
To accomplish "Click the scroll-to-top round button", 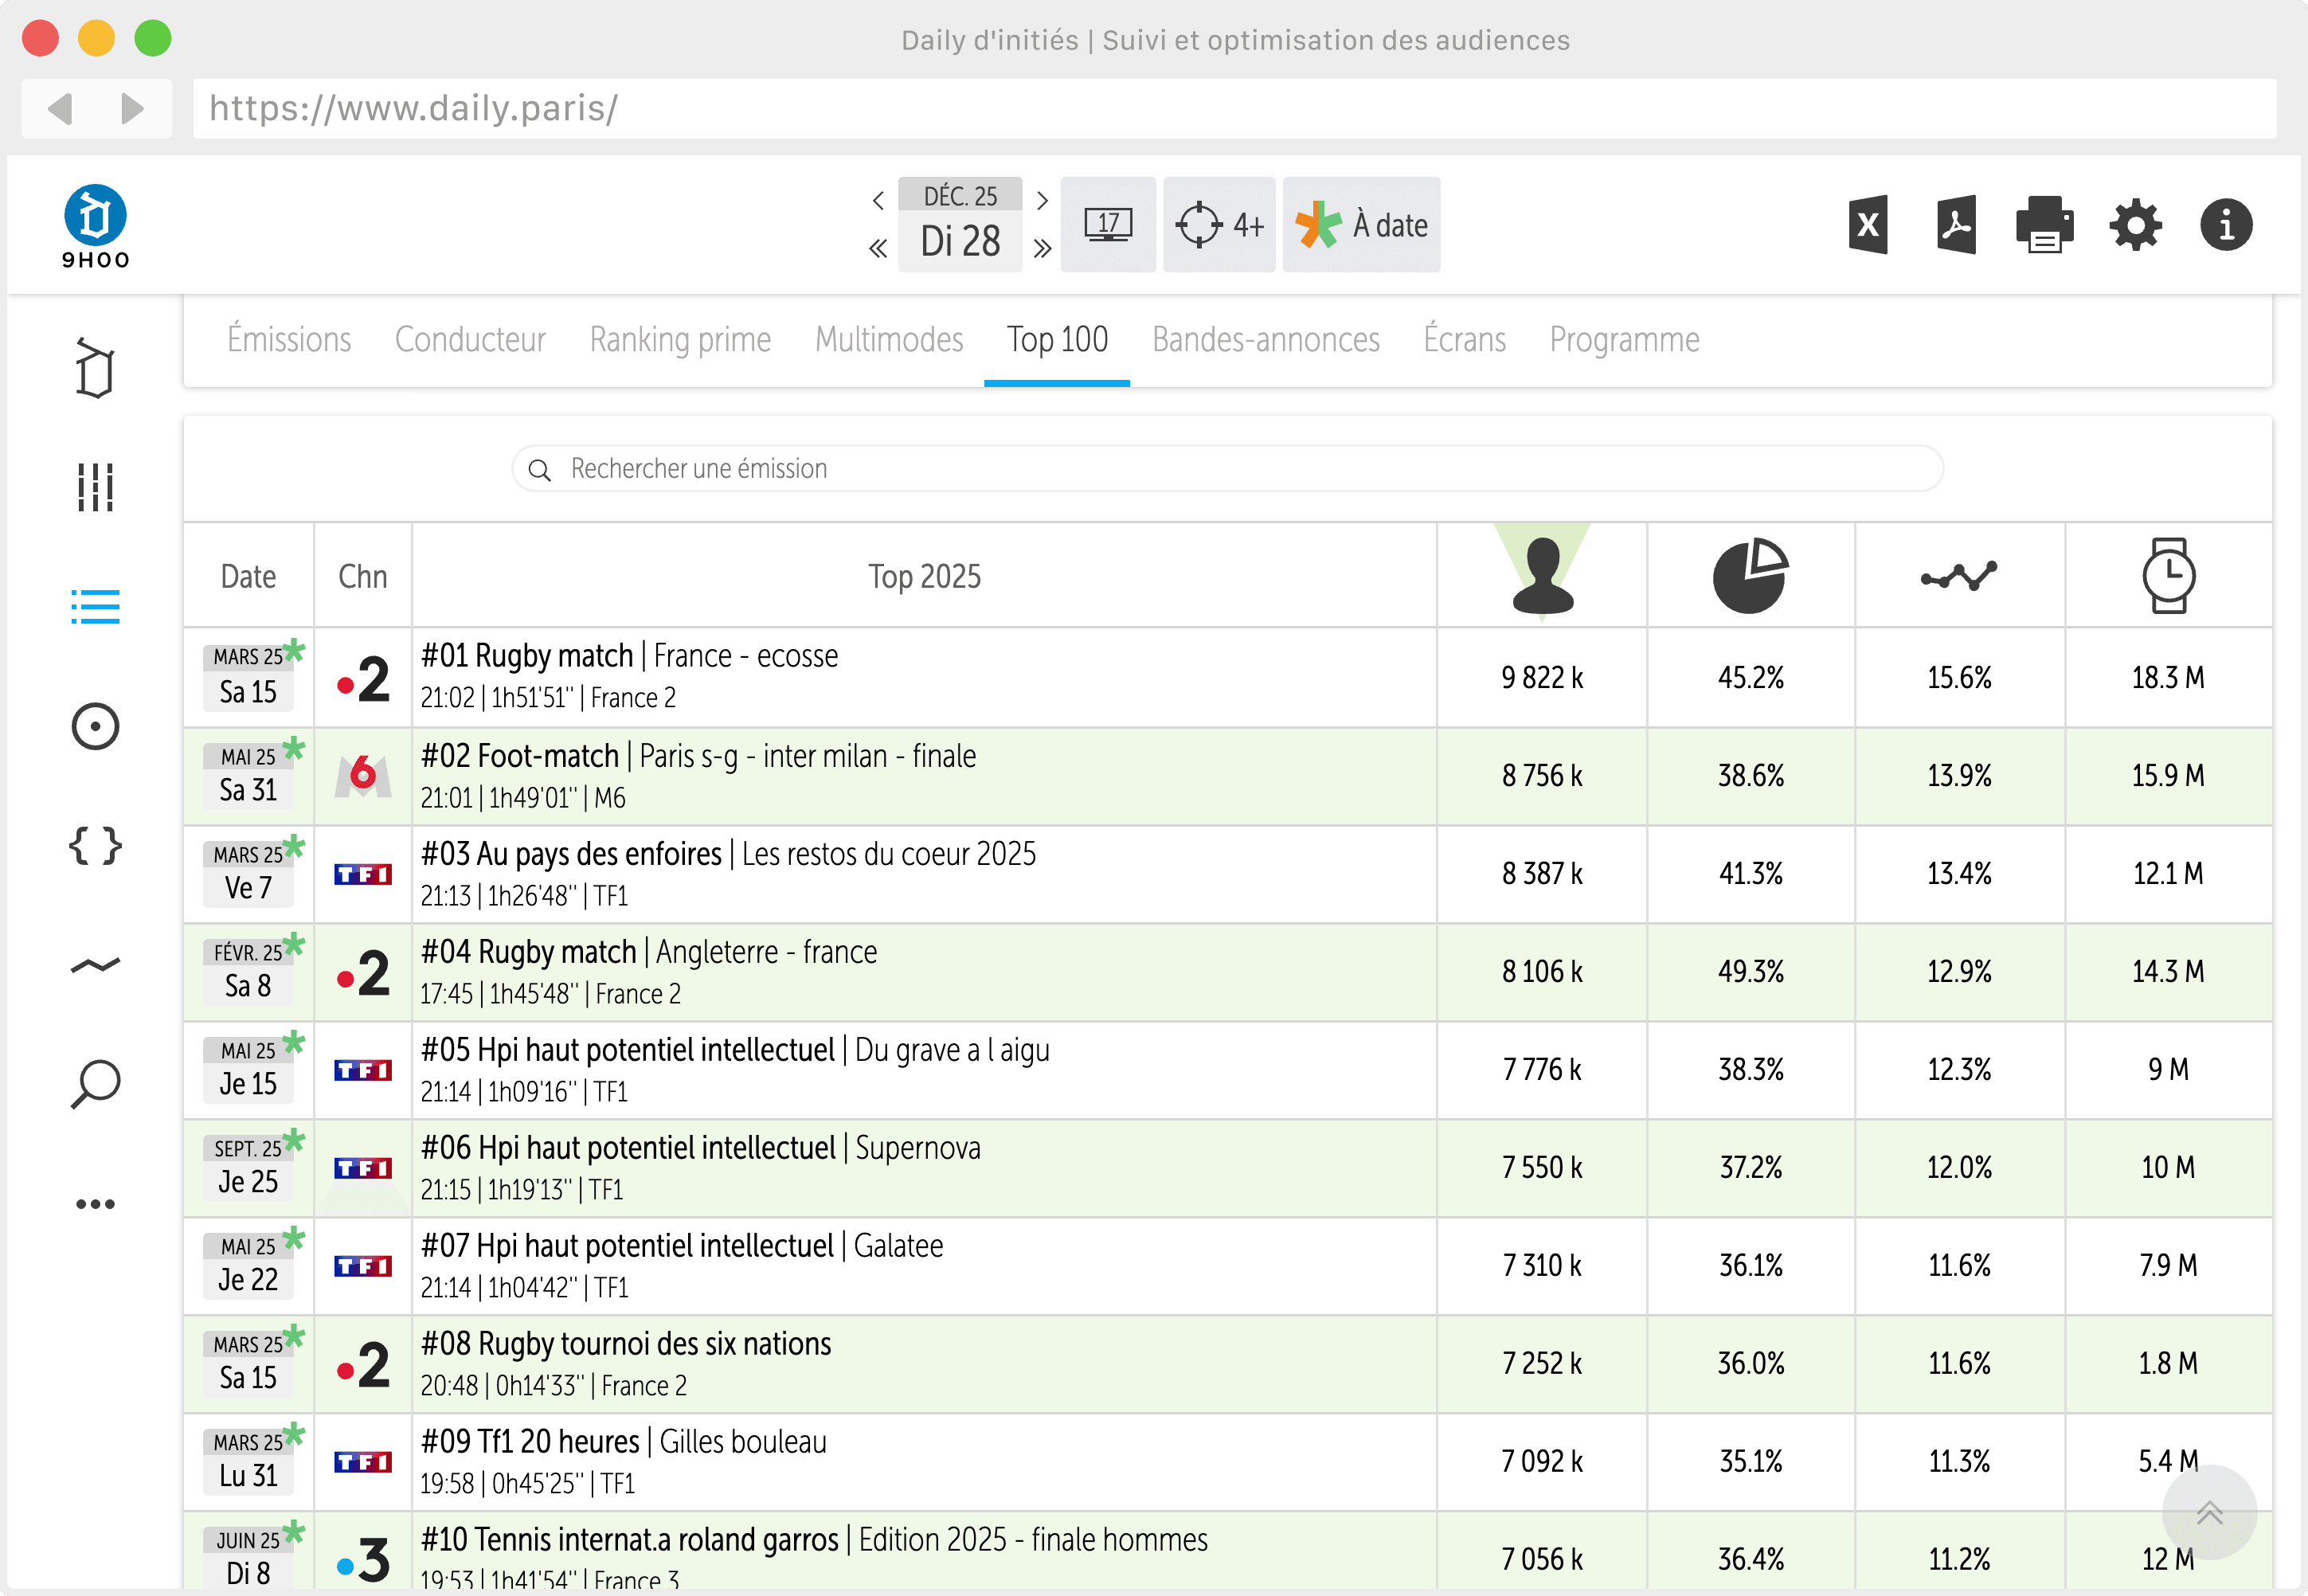I will coord(2209,1512).
